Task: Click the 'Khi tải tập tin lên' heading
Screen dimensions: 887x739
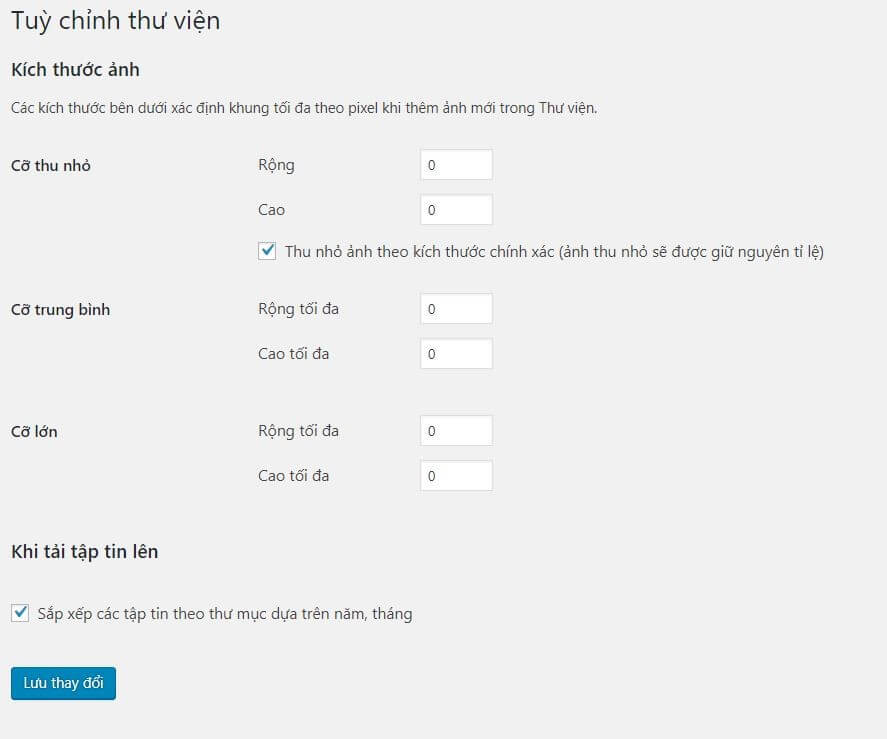Action: pos(84,551)
